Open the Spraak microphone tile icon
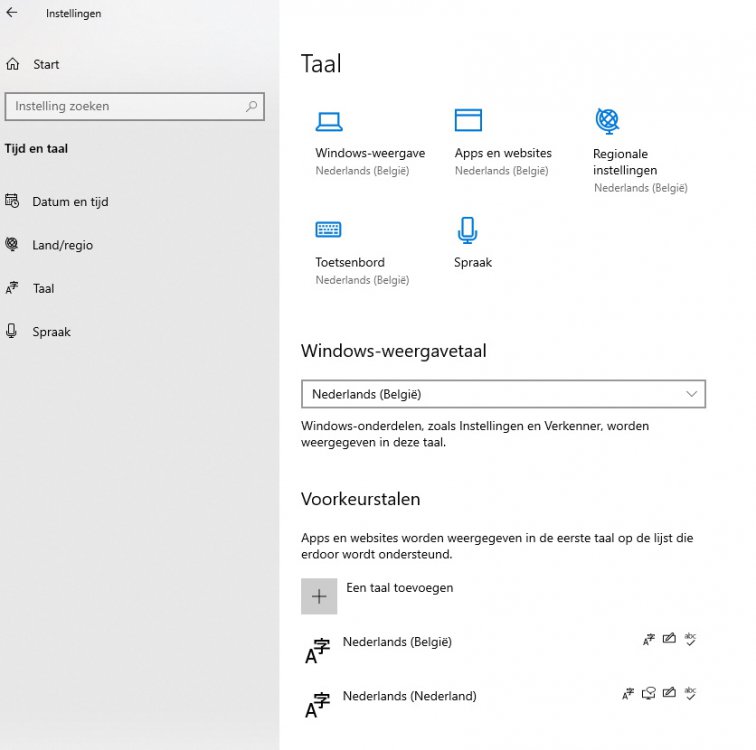The height and width of the screenshot is (750, 756). 467,230
